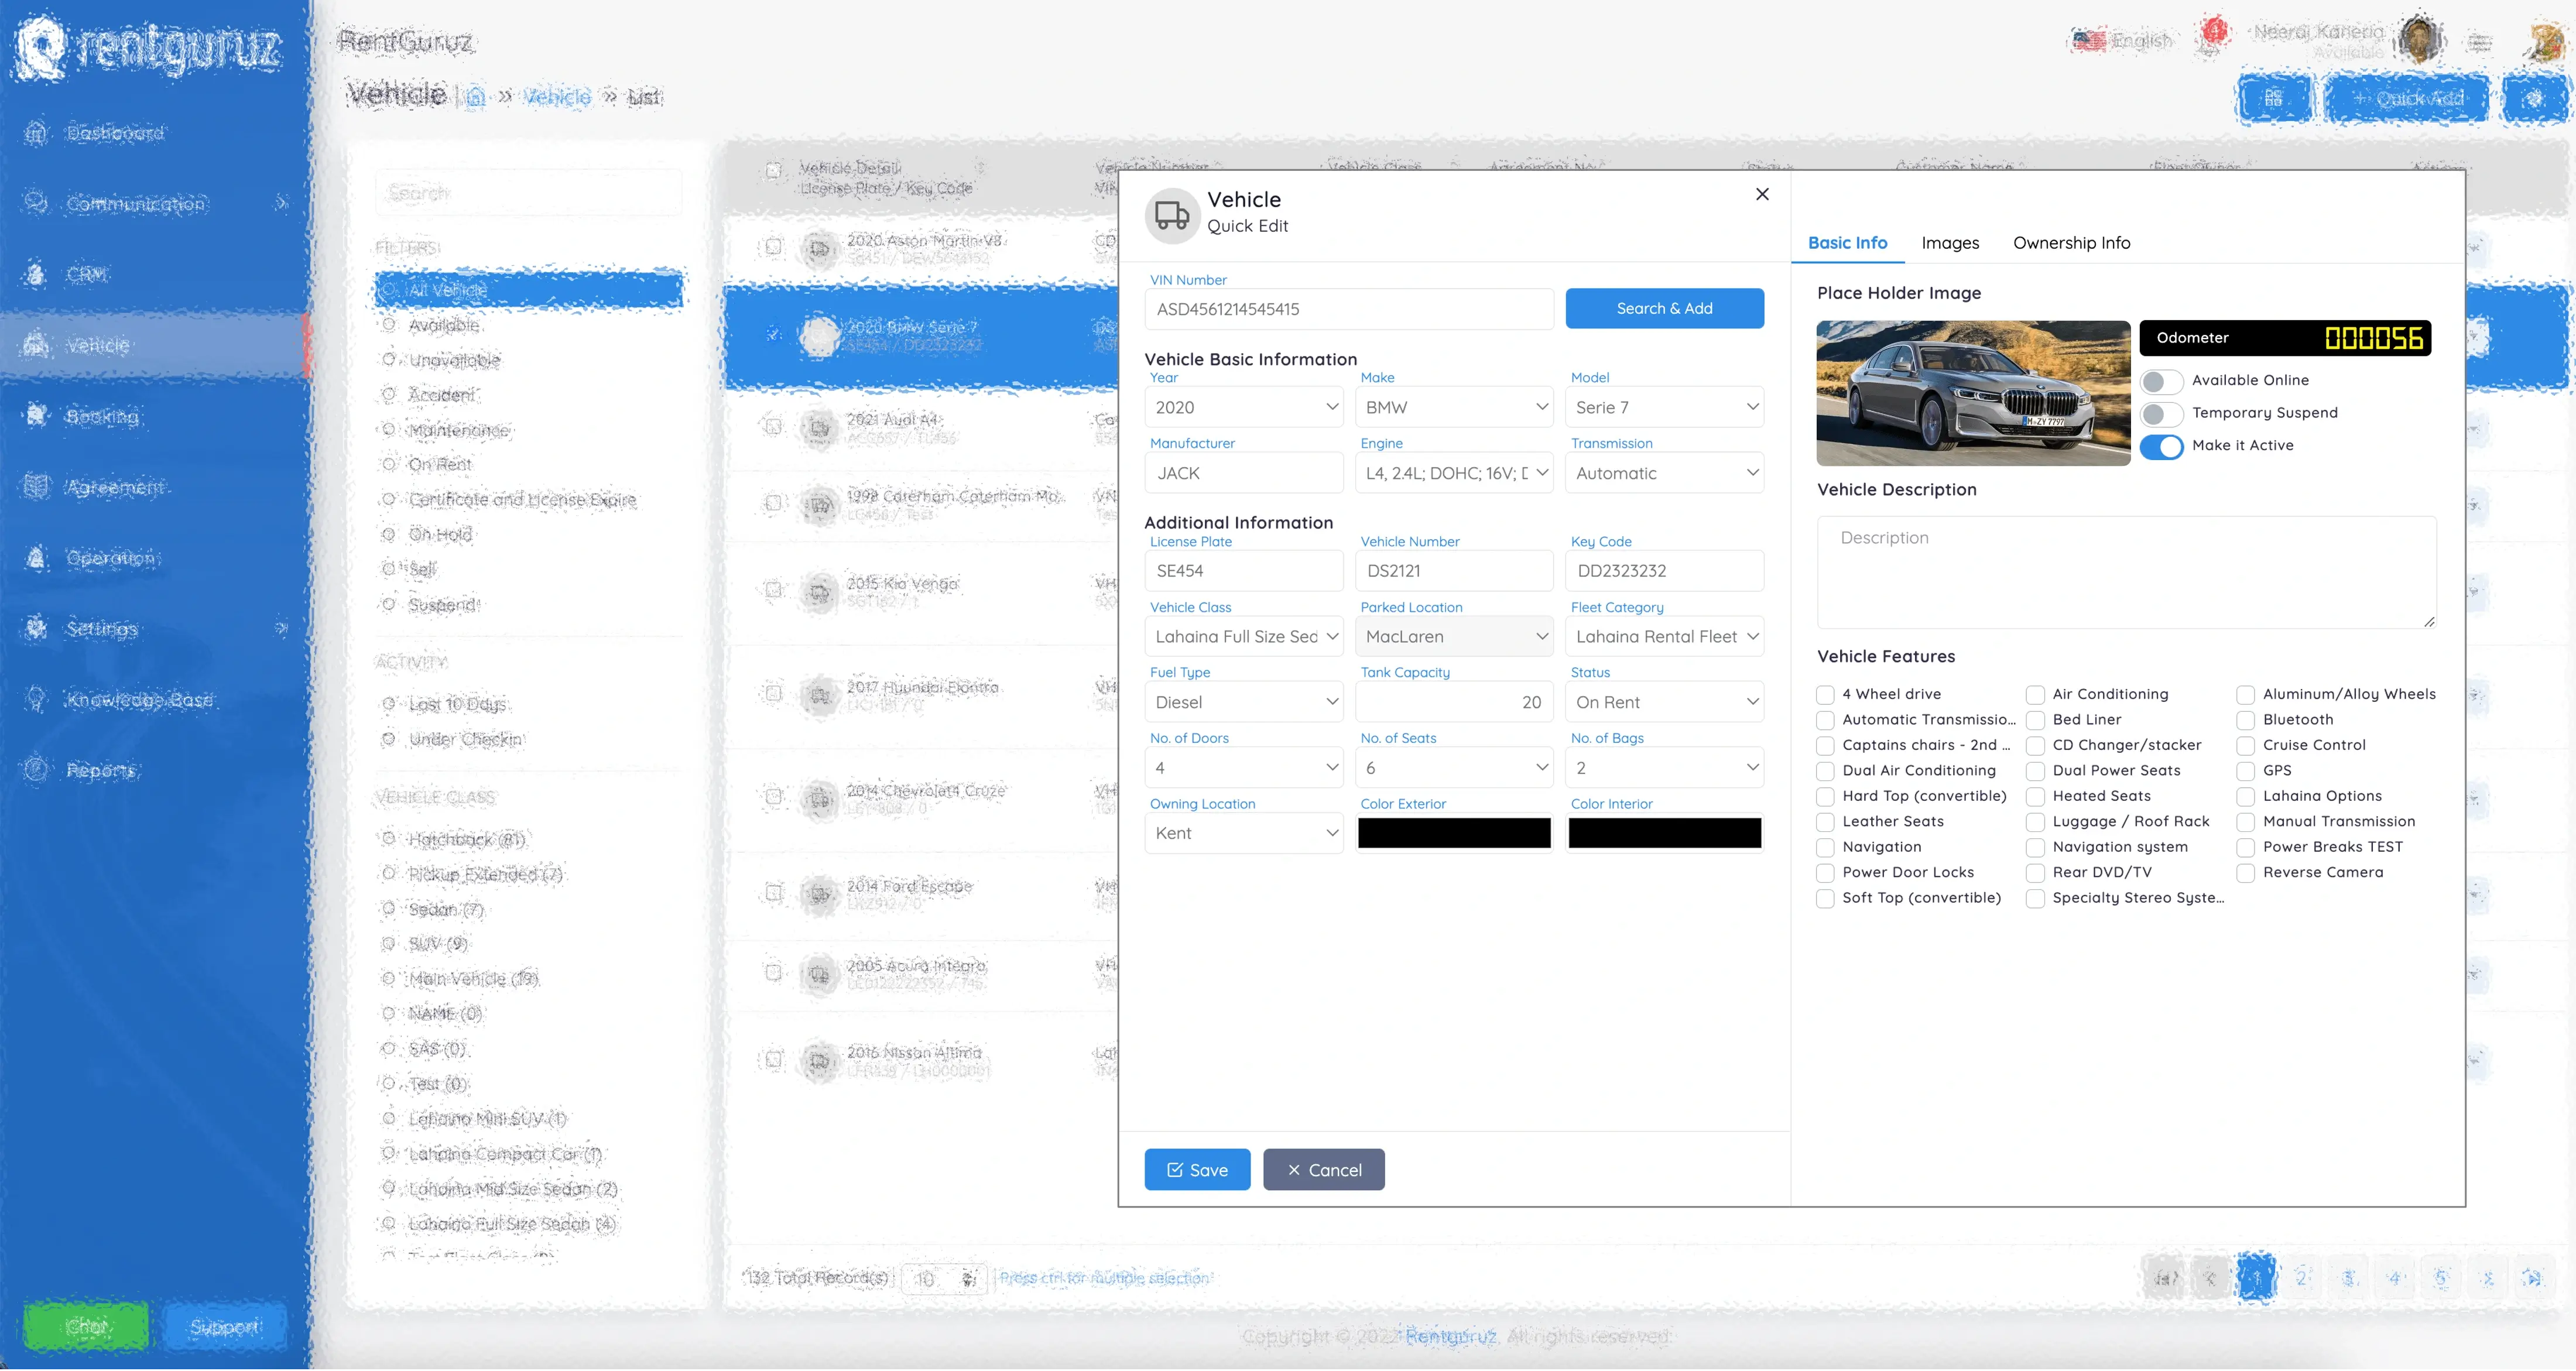The height and width of the screenshot is (1371, 2576).
Task: Open Agreement from the sidebar
Action: (36, 487)
